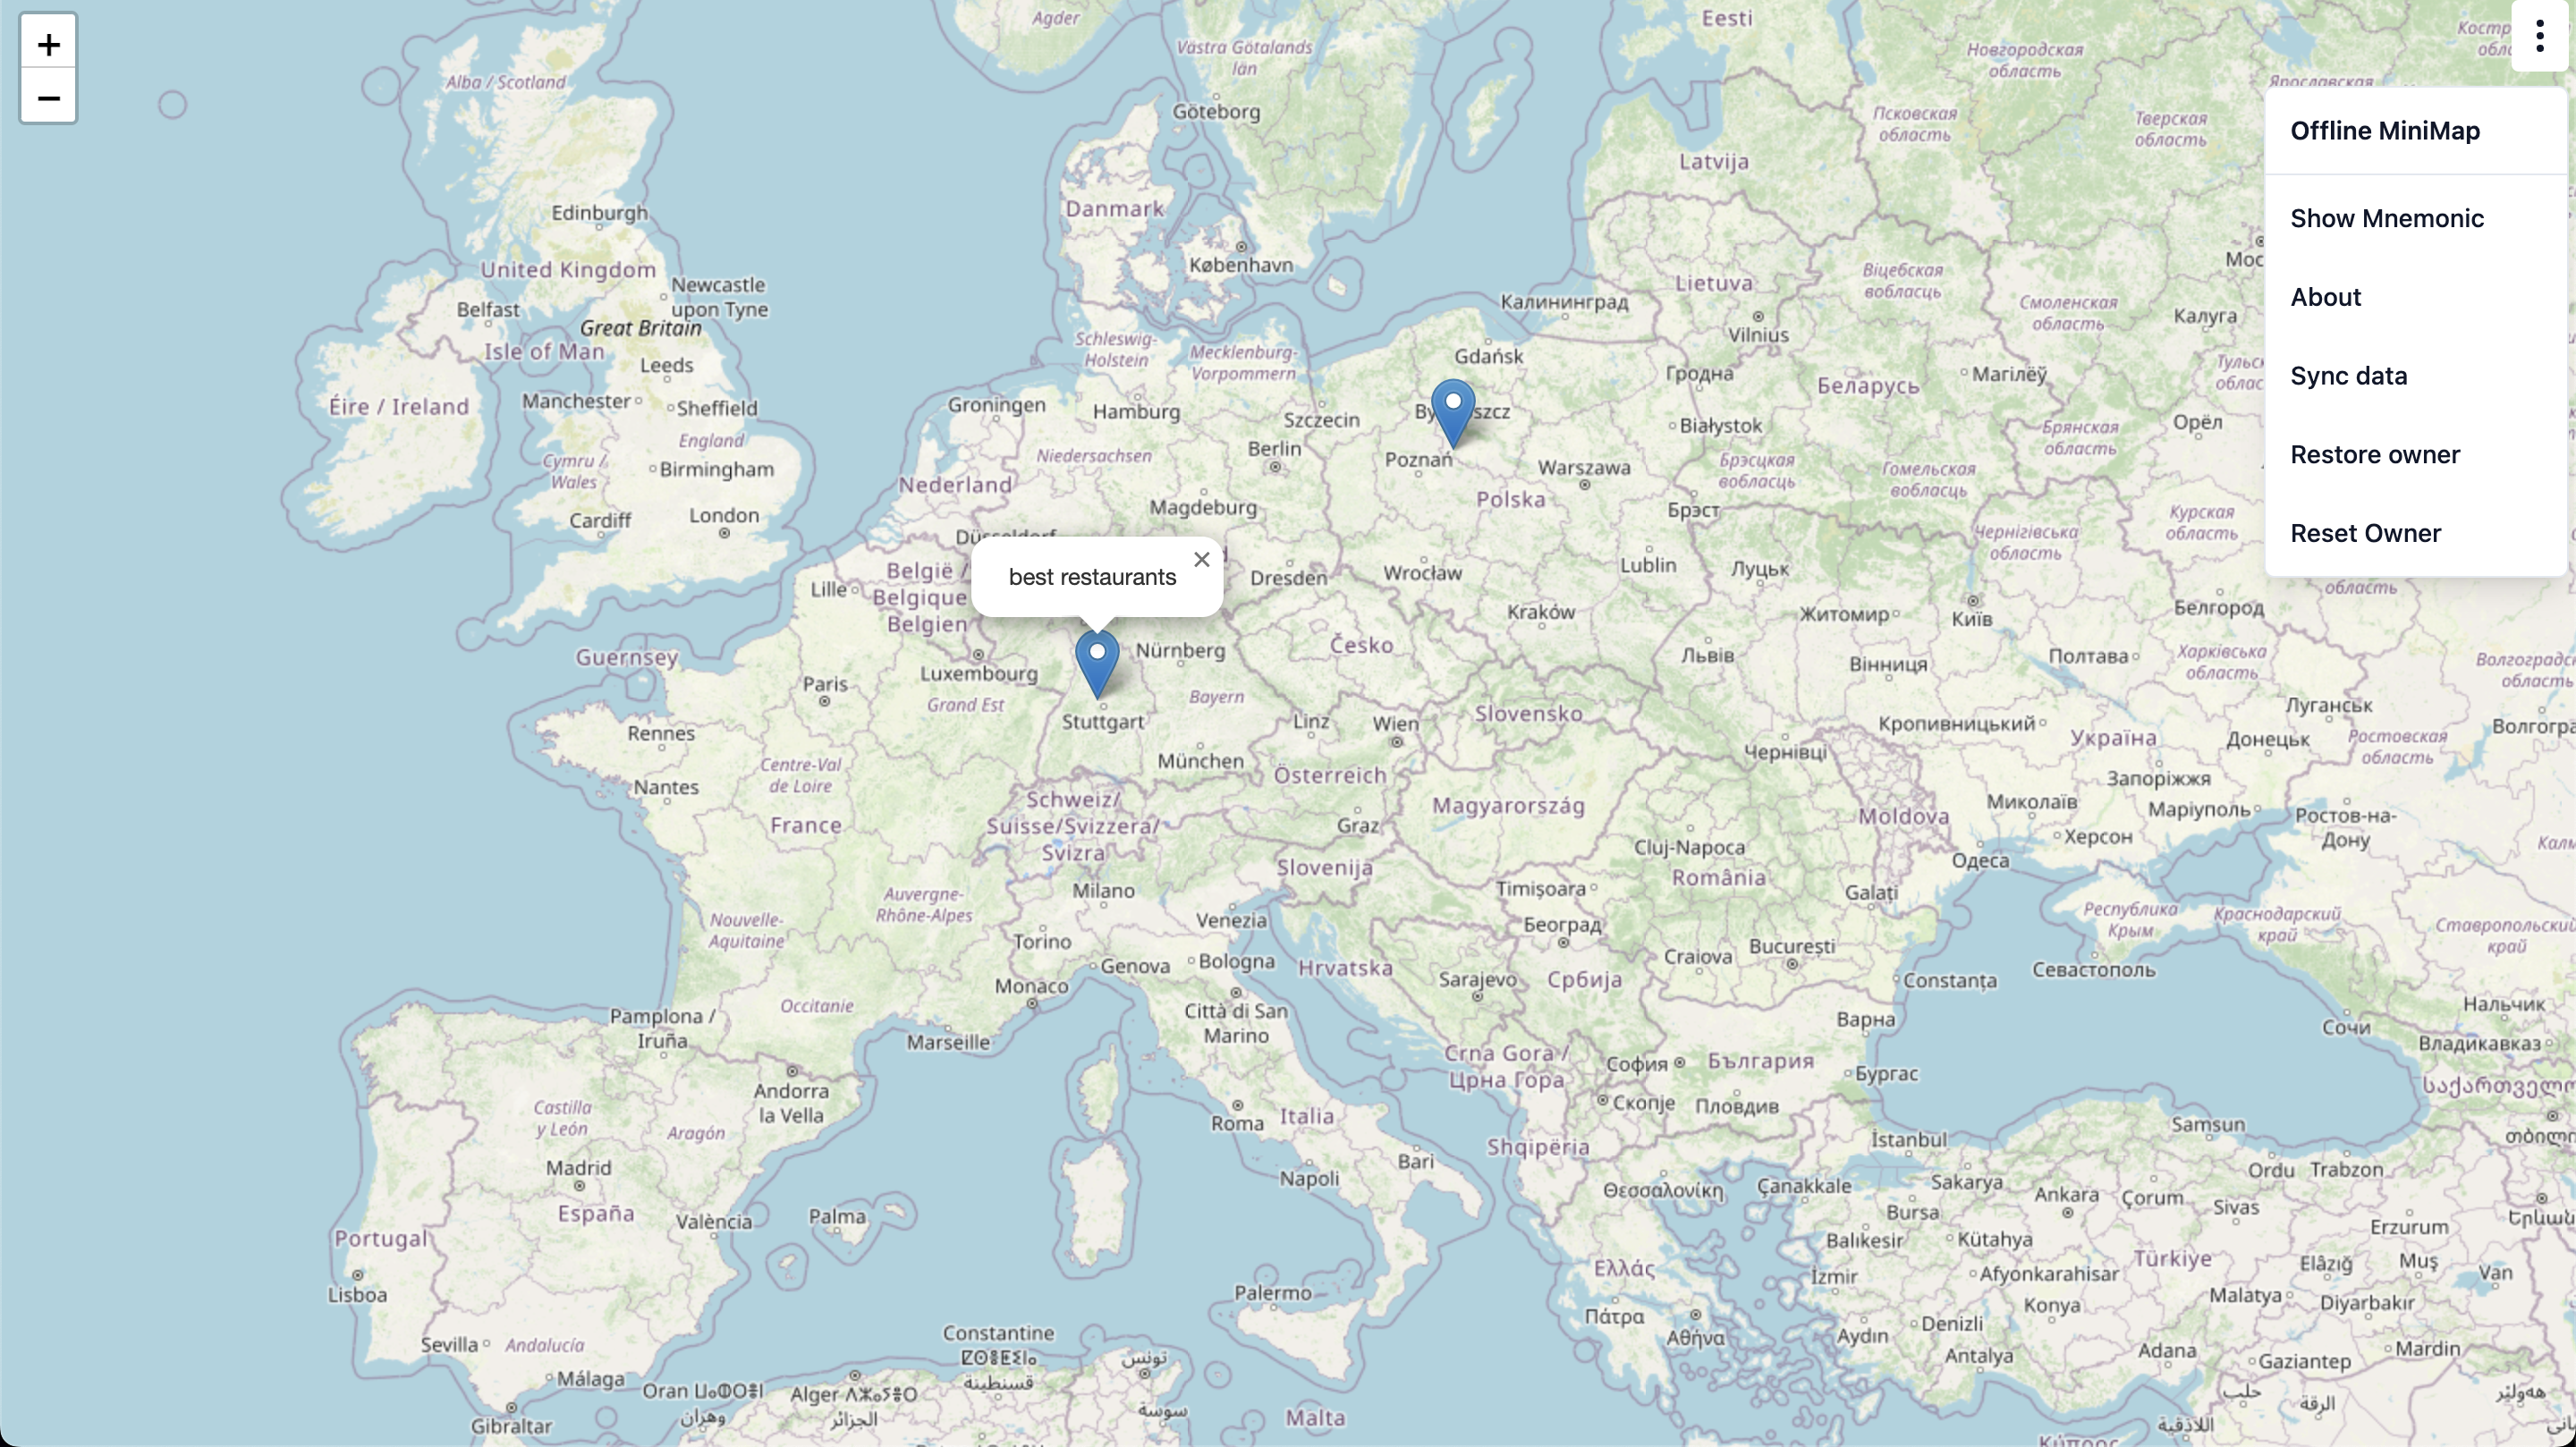Screen dimensions: 2576x1447
Task: Drag the map zoom slider control
Action: pyautogui.click(x=47, y=69)
